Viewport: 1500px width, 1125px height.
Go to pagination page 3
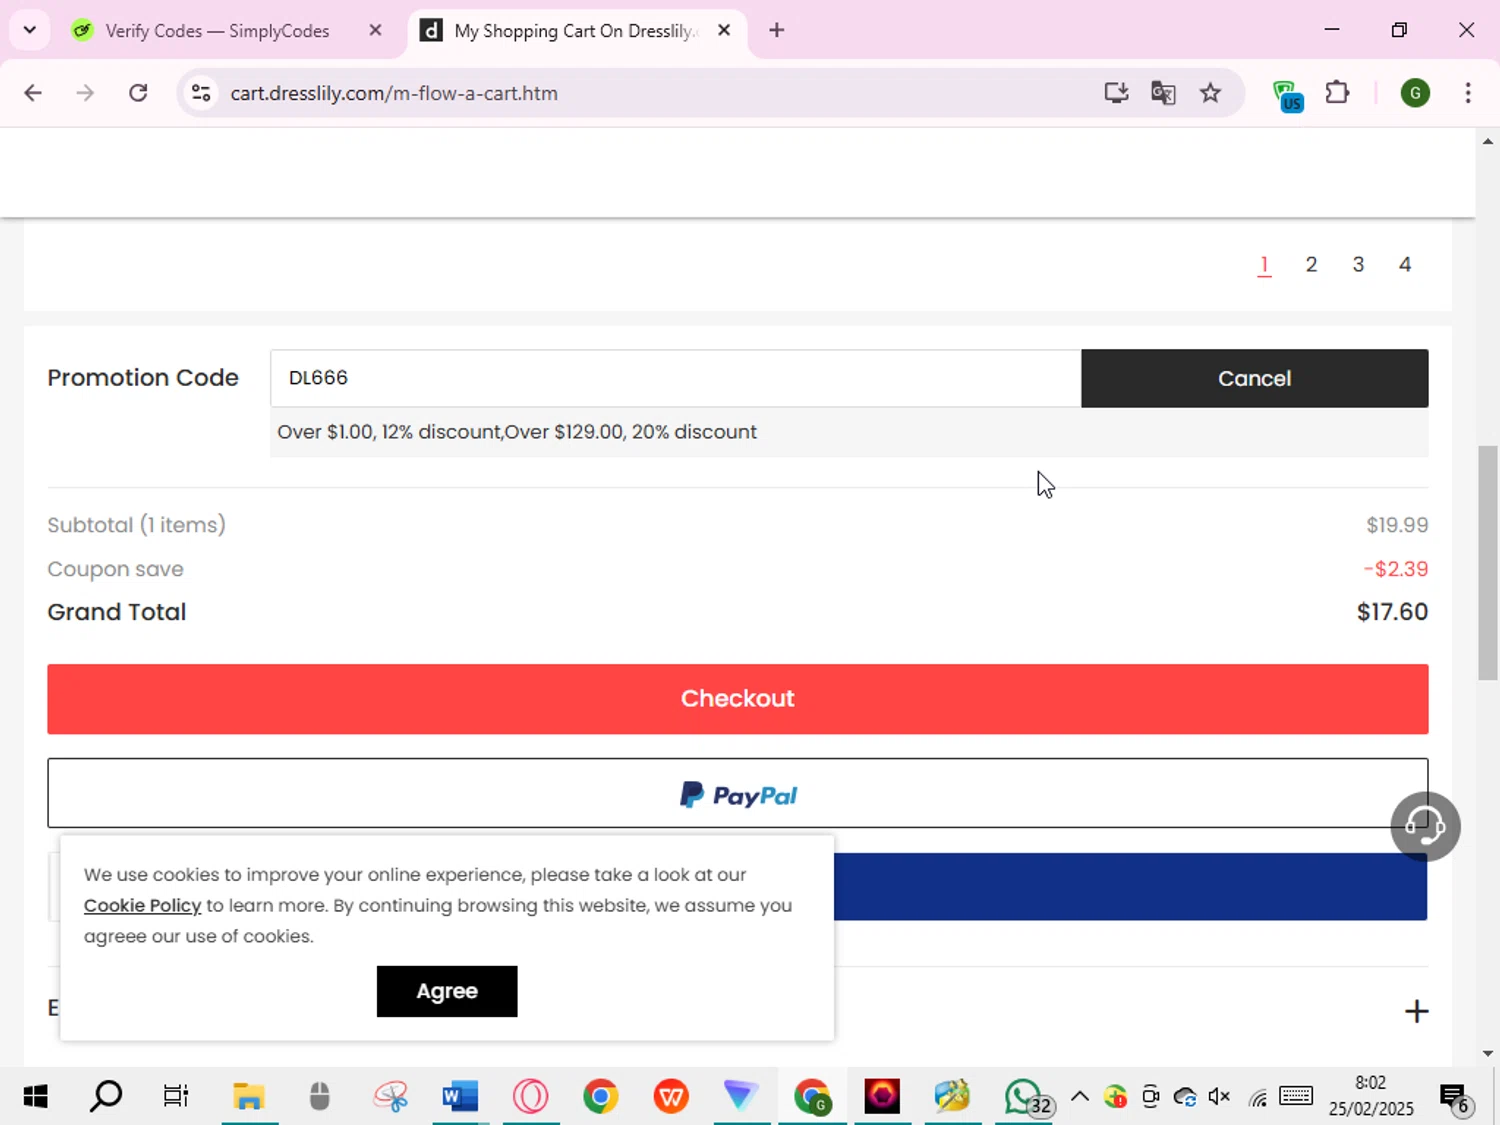click(1358, 264)
